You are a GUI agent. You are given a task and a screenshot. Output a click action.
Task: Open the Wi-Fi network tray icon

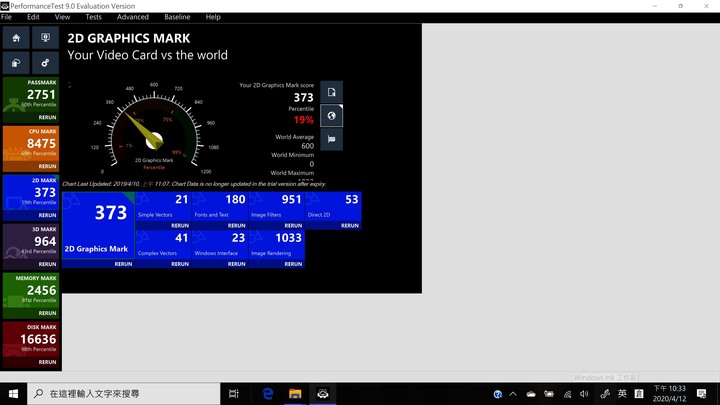coord(568,394)
